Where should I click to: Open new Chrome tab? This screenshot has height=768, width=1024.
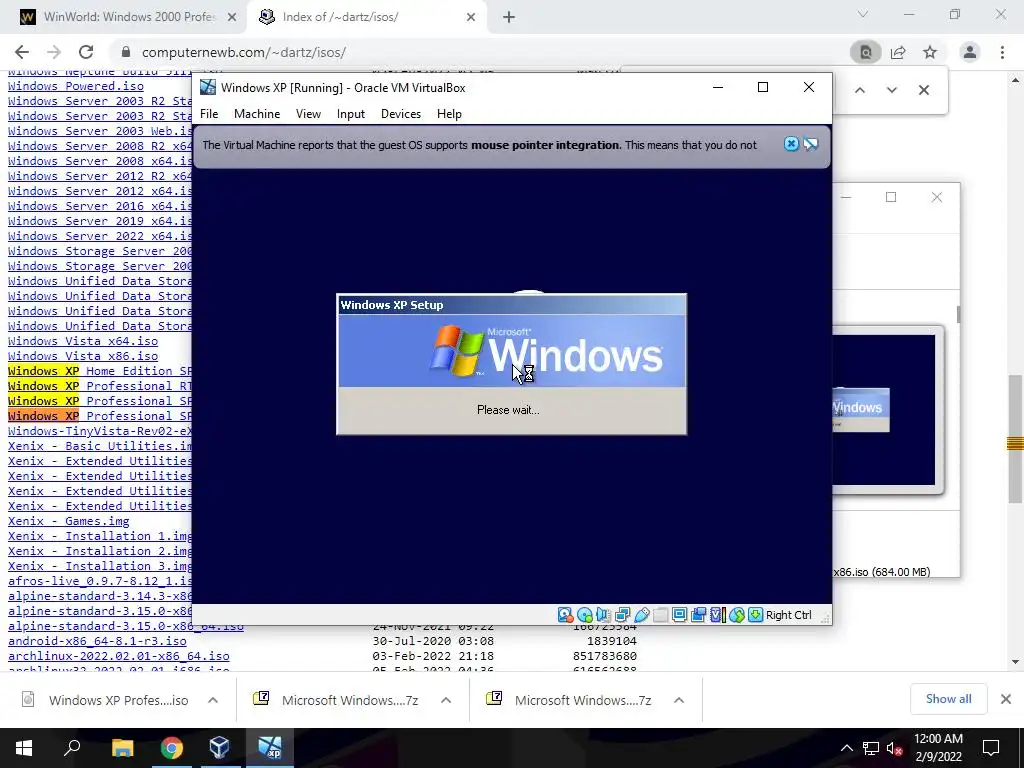509,17
